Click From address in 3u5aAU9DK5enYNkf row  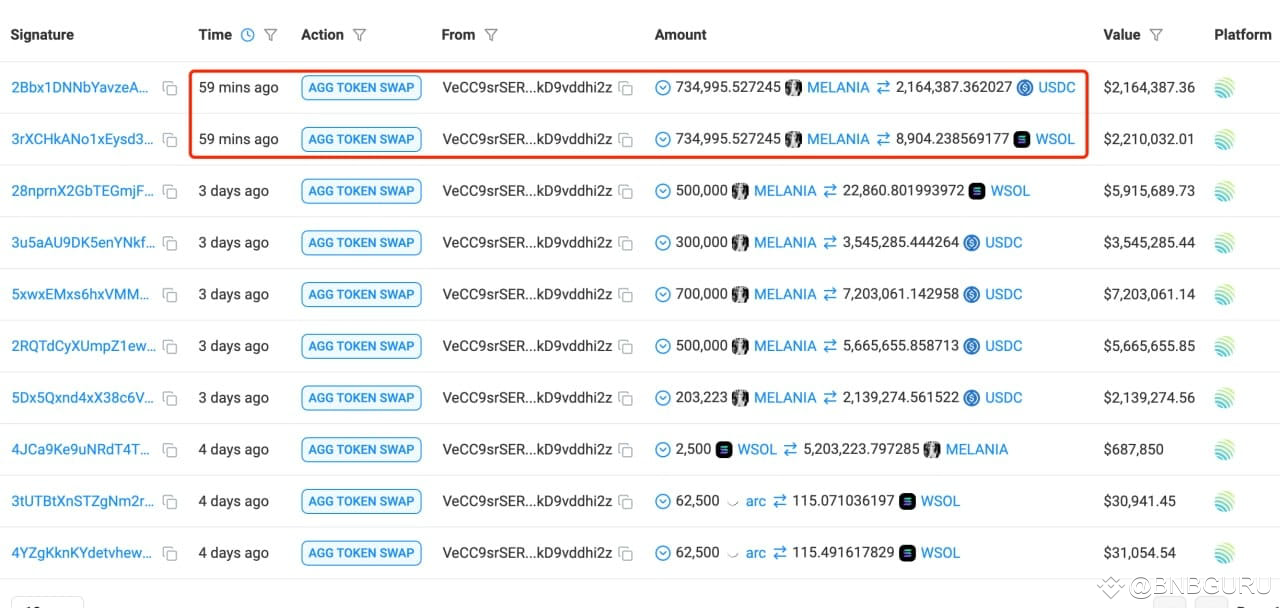click(x=527, y=243)
